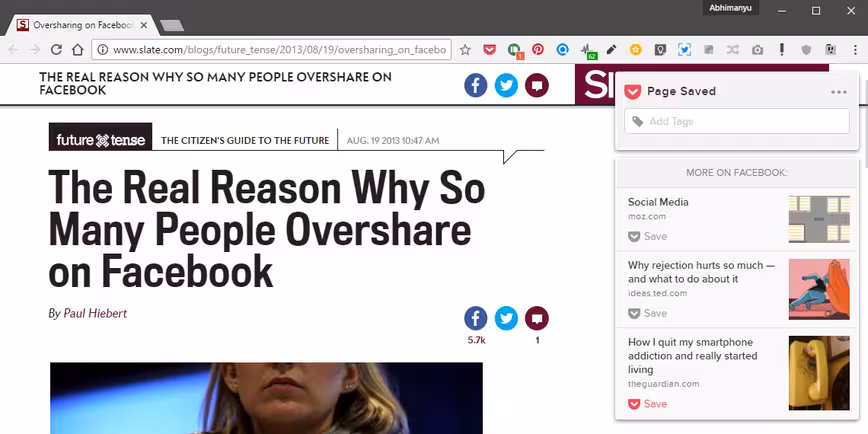868x434 pixels.
Task: Share on Twitter from sticky header
Action: [x=506, y=85]
